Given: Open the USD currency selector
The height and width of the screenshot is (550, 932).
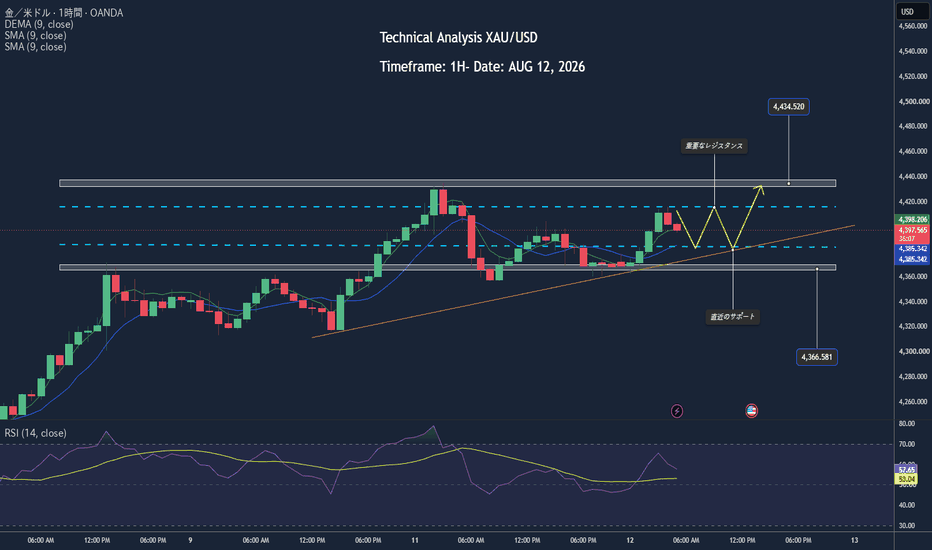Looking at the screenshot, I should tap(911, 11).
